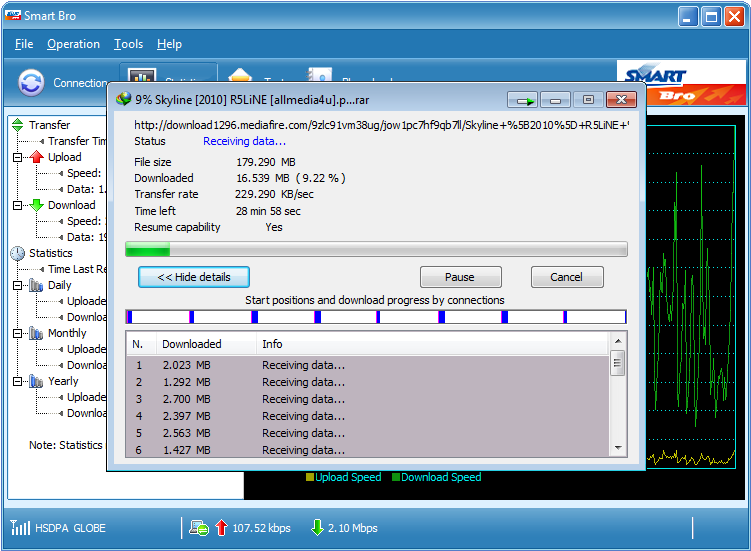This screenshot has width=751, height=551.
Task: Click the signal strength bars icon
Action: 20,527
